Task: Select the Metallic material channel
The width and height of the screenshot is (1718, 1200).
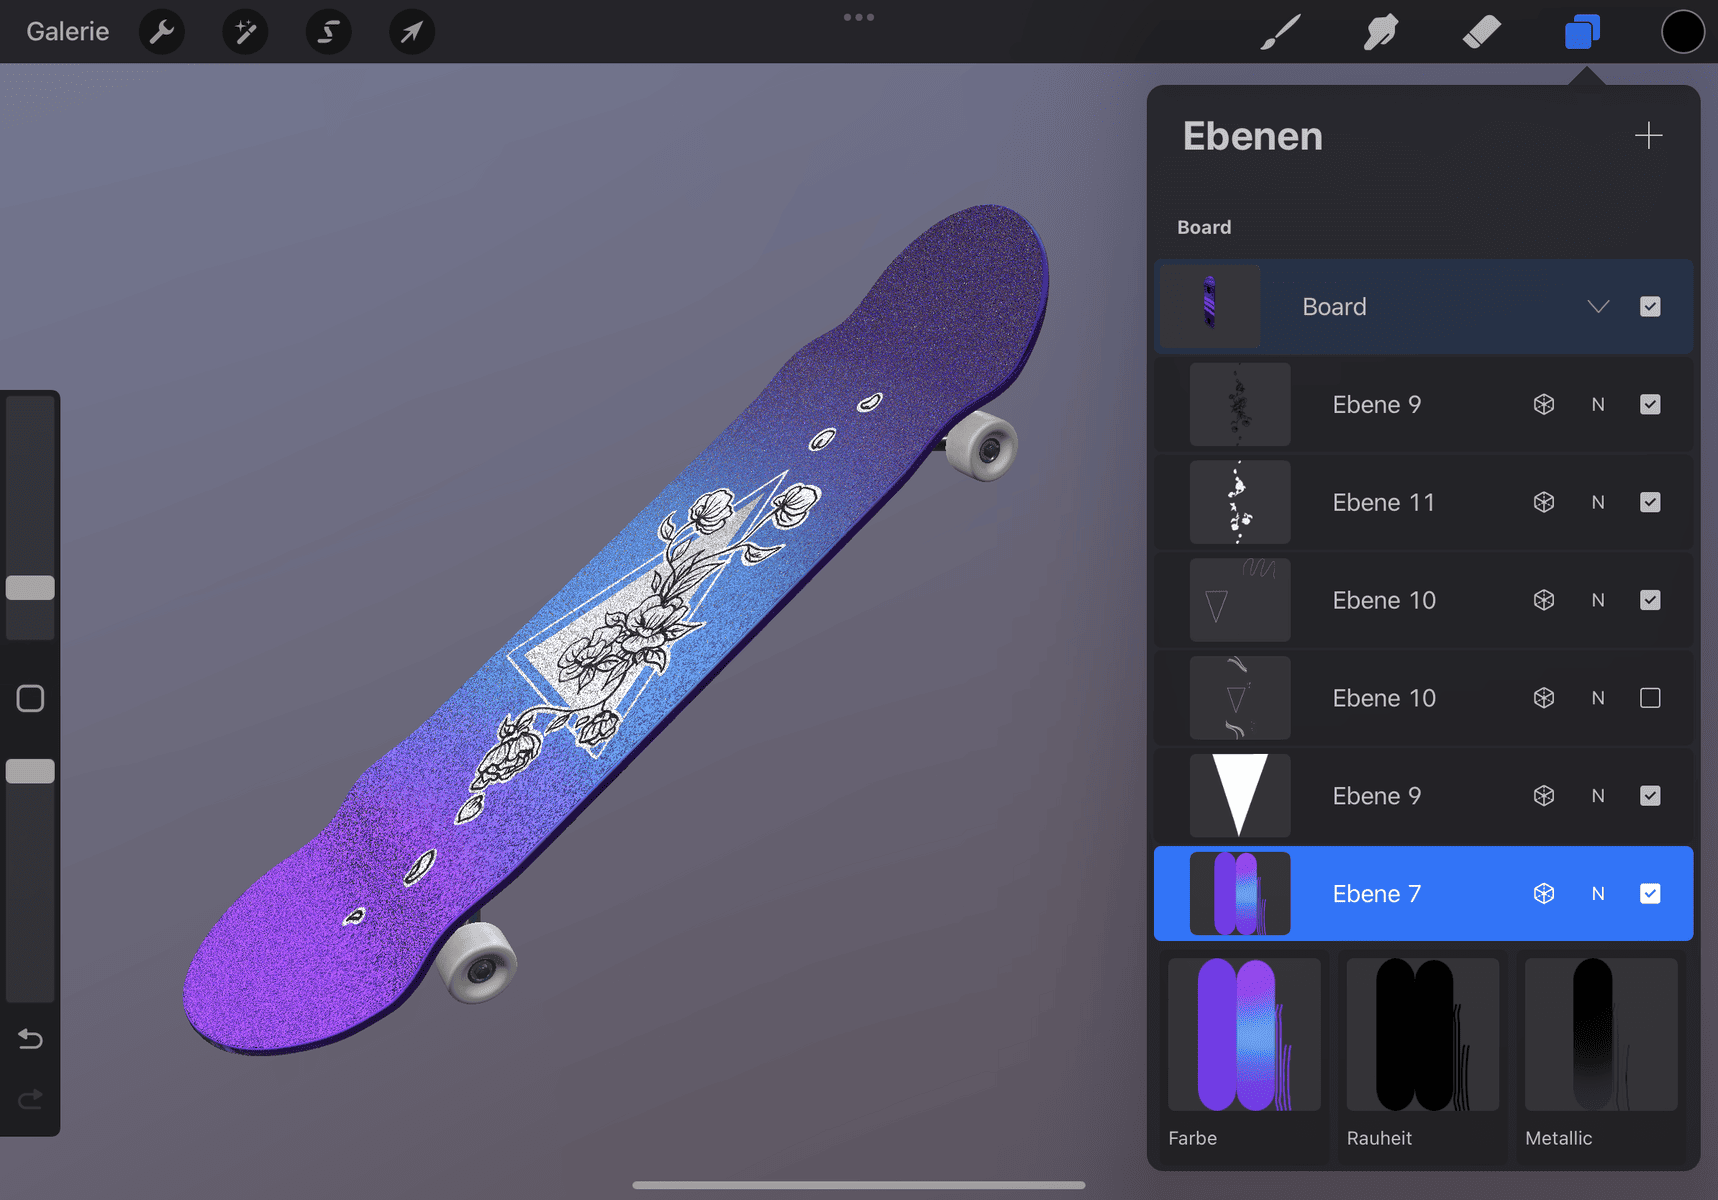Action: 1601,1054
